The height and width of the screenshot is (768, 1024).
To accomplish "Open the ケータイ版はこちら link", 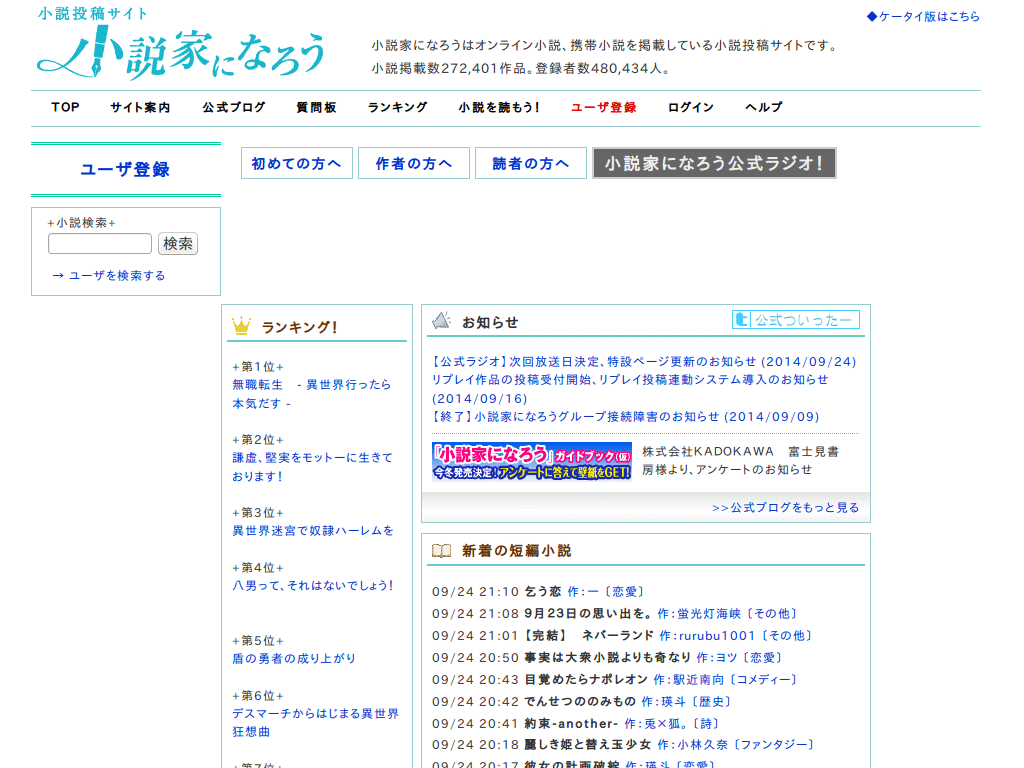I will pyautogui.click(x=923, y=16).
